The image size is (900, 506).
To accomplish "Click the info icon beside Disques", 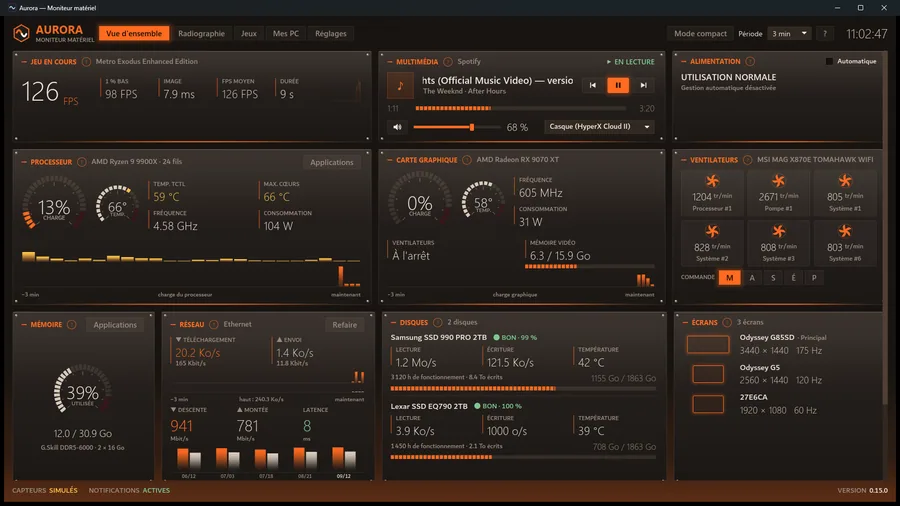I will (437, 322).
